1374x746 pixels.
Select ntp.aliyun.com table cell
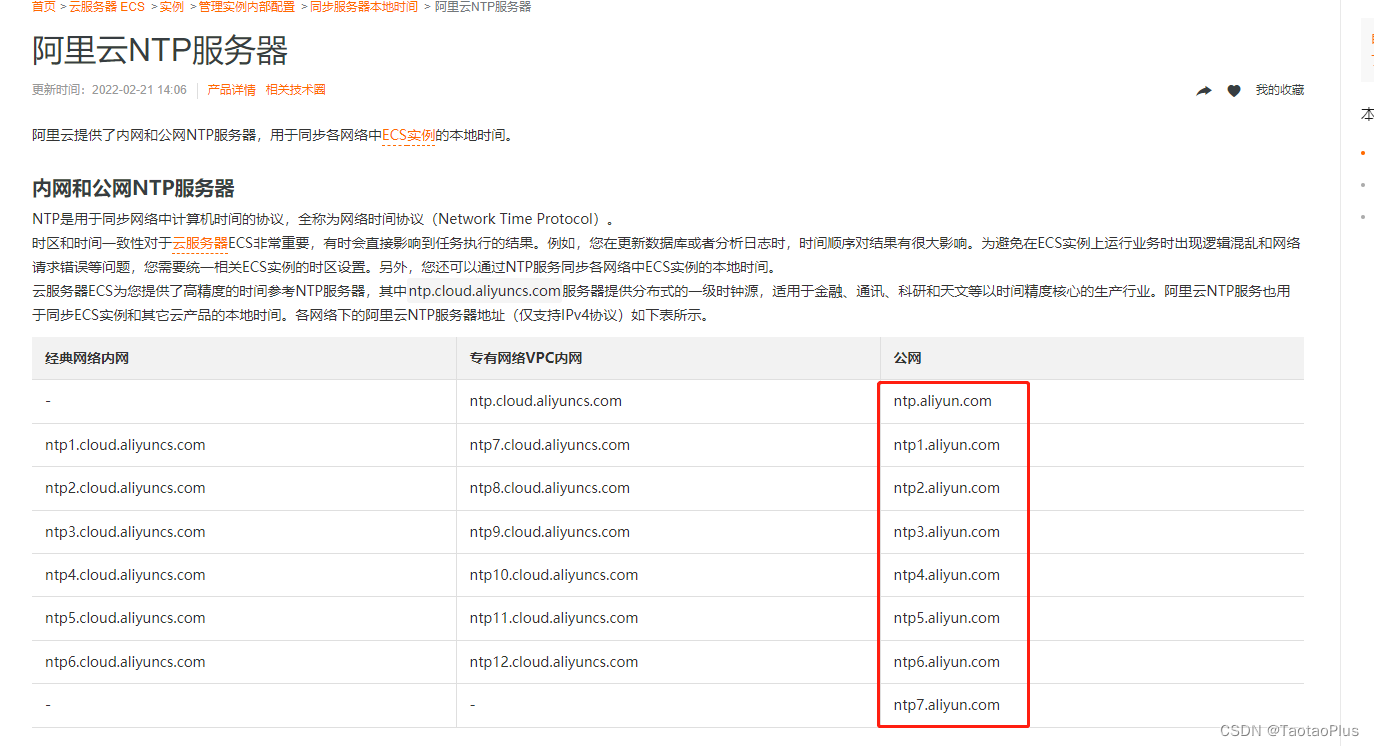pos(1092,401)
